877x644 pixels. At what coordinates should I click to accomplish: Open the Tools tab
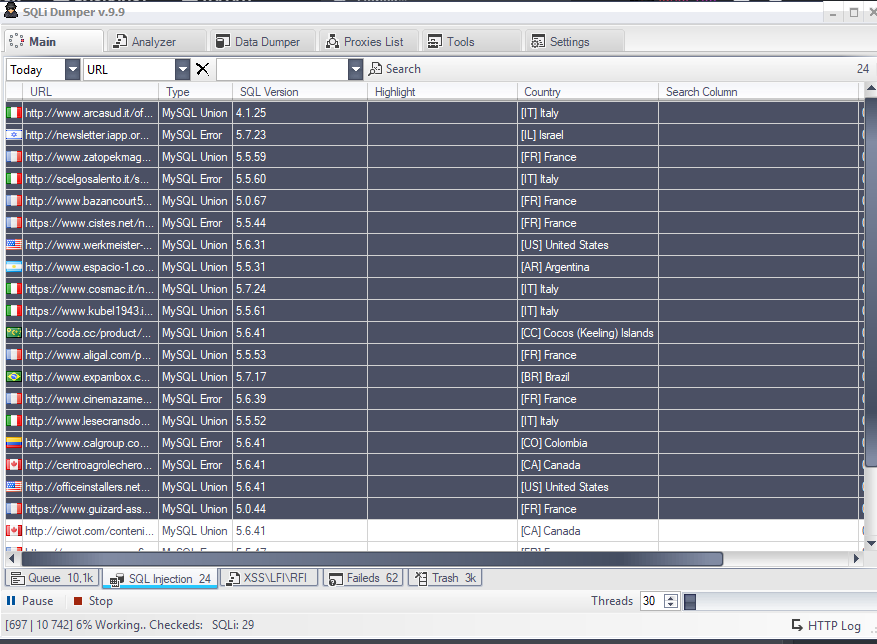[x=471, y=41]
